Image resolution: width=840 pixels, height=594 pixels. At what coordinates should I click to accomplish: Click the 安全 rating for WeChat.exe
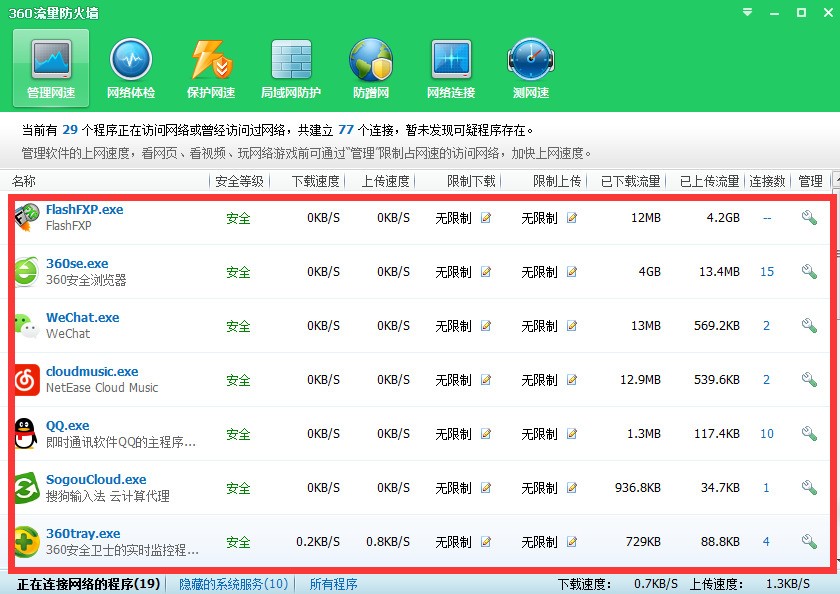pyautogui.click(x=238, y=326)
